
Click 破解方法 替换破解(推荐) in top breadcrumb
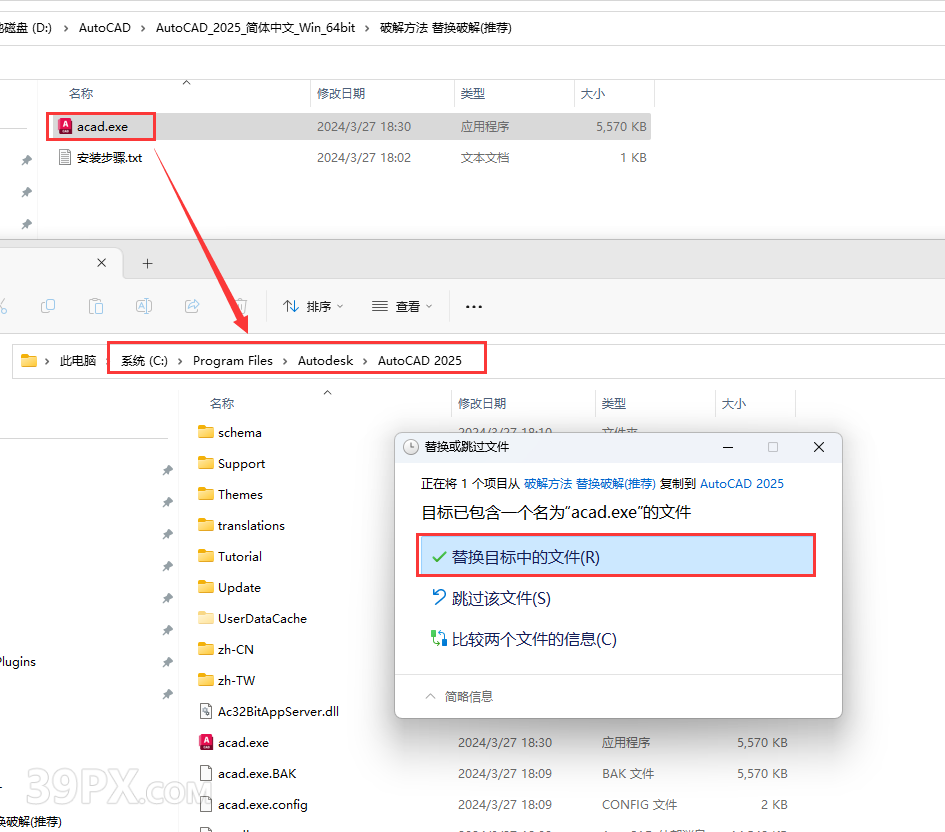click(x=446, y=28)
